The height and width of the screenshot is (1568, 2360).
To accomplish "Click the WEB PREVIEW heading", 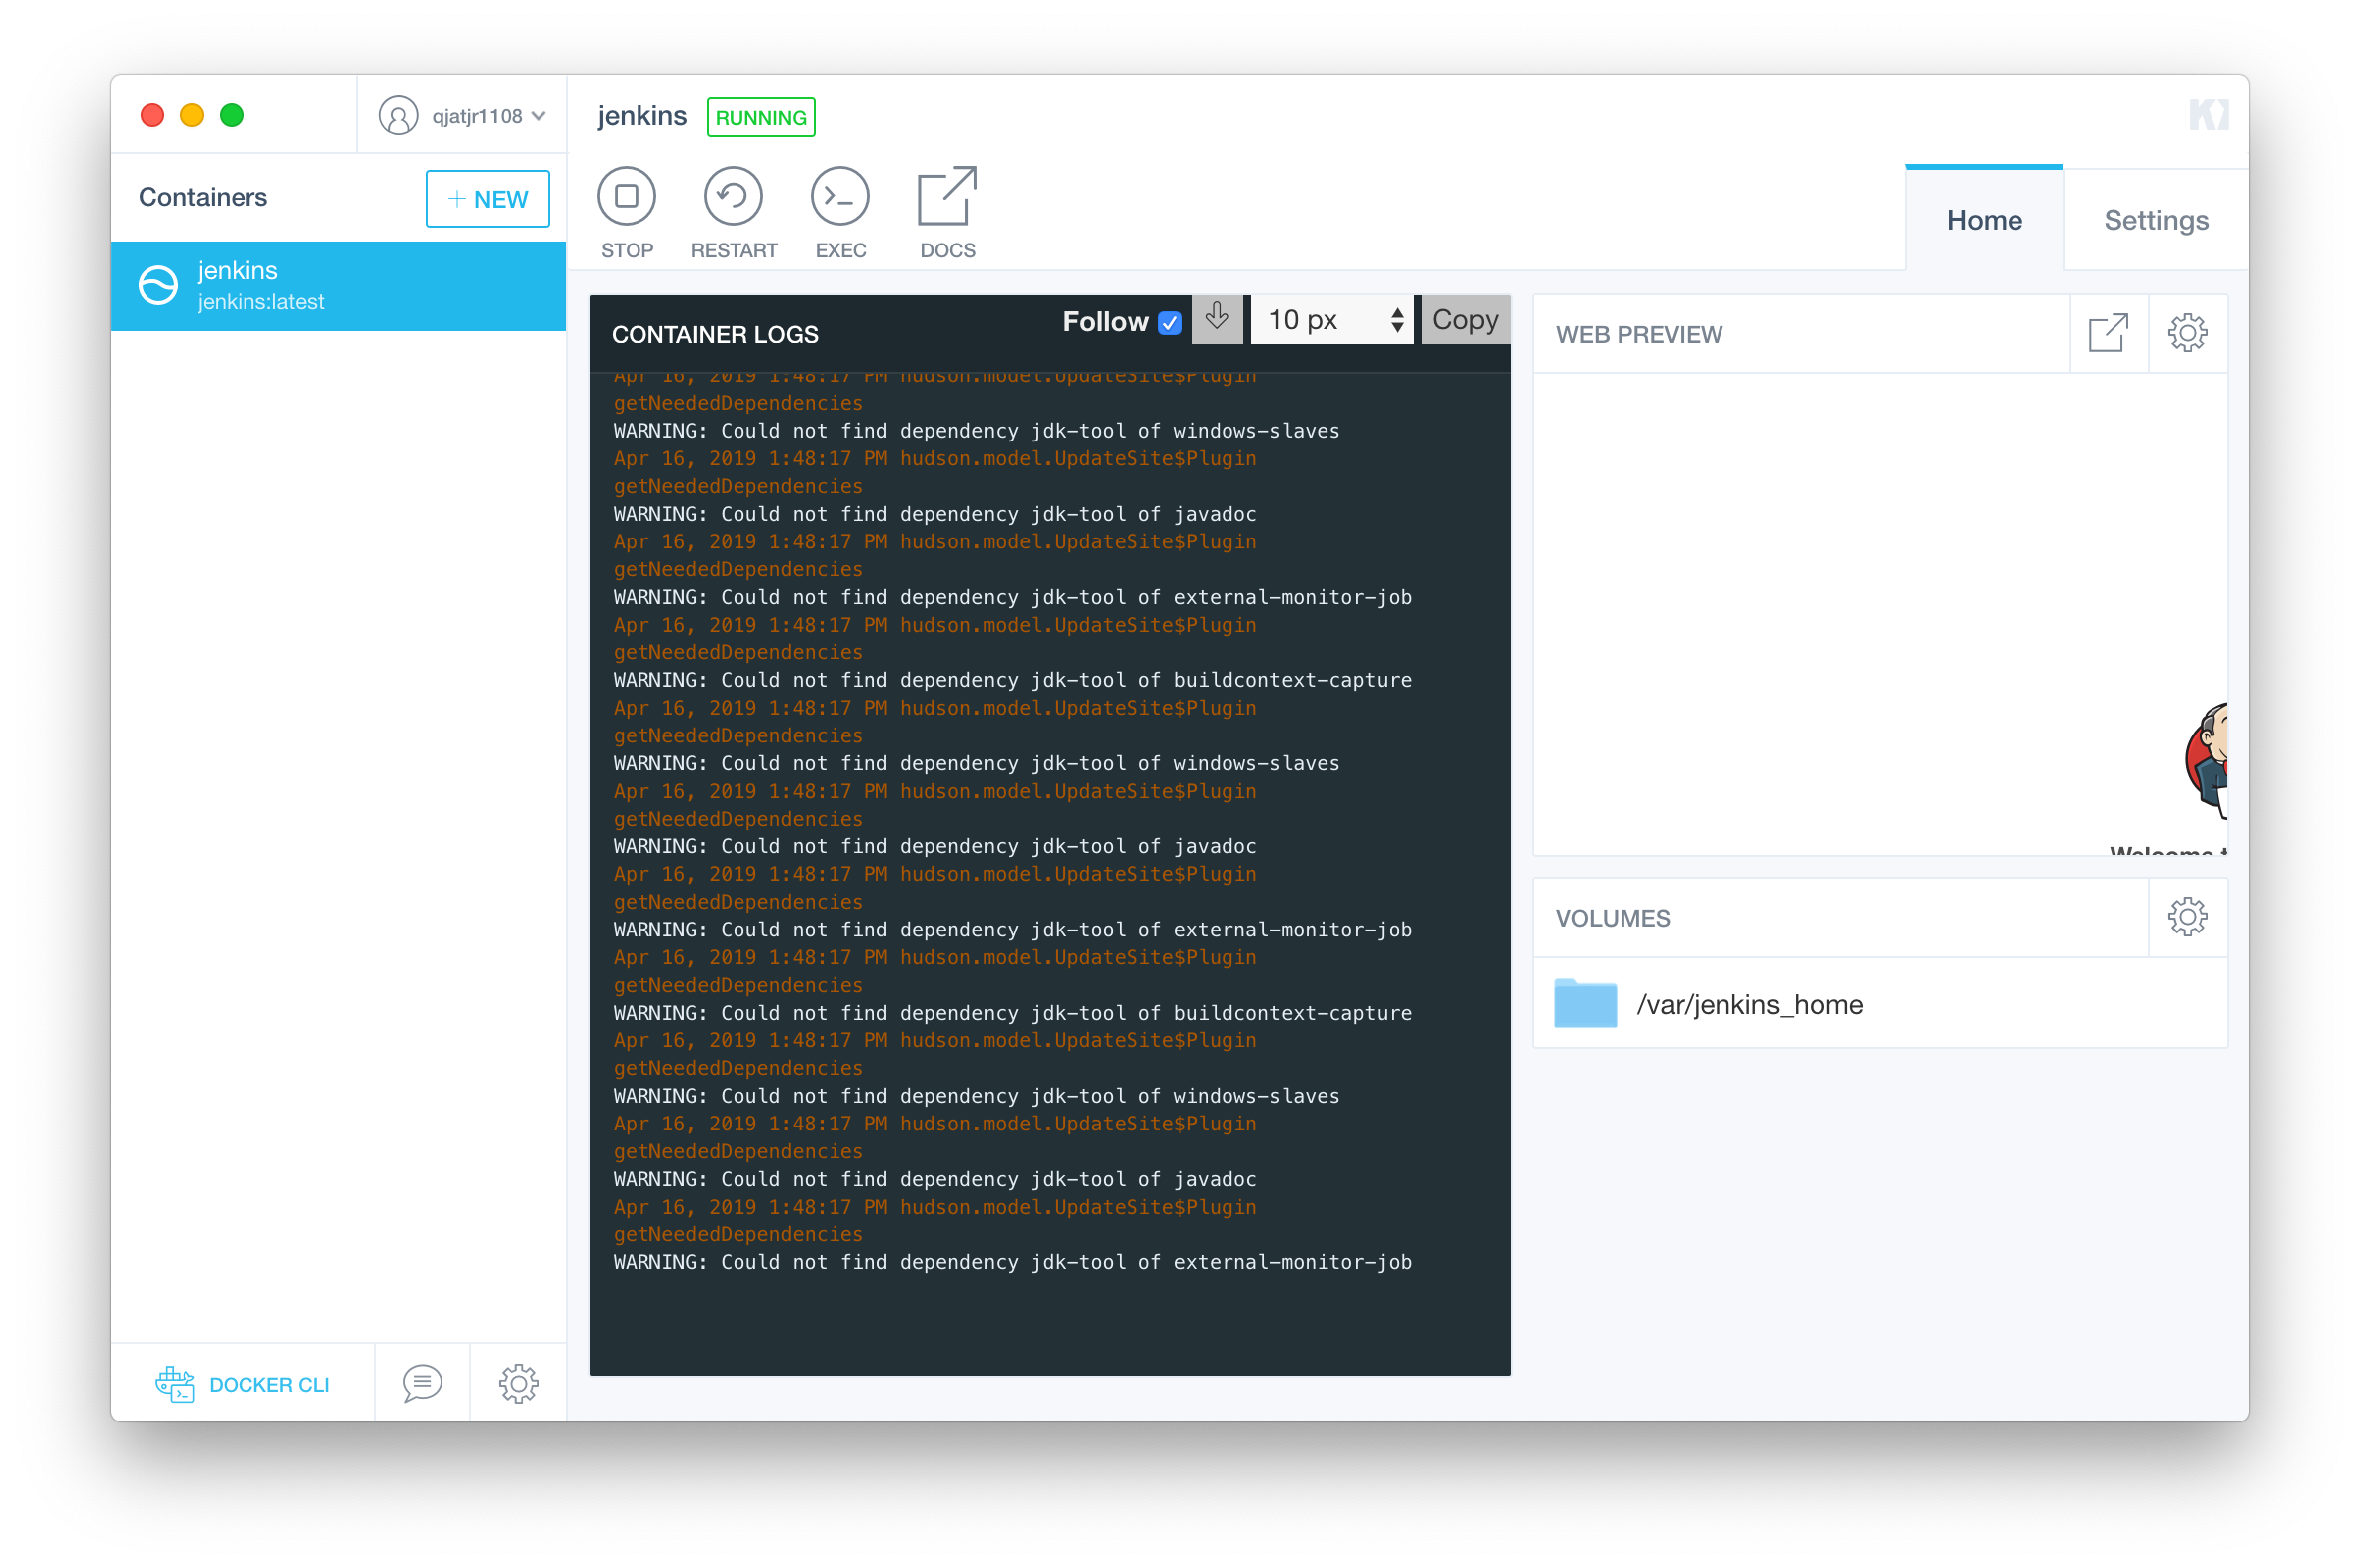I will coord(1639,334).
